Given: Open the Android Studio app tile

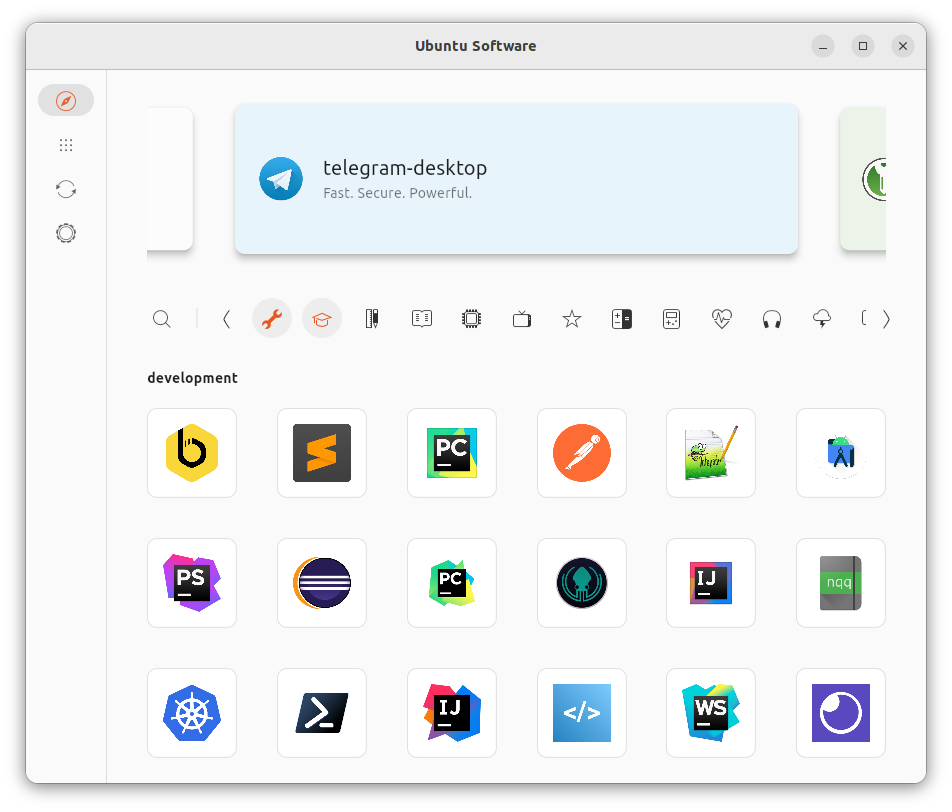Looking at the screenshot, I should (x=841, y=453).
